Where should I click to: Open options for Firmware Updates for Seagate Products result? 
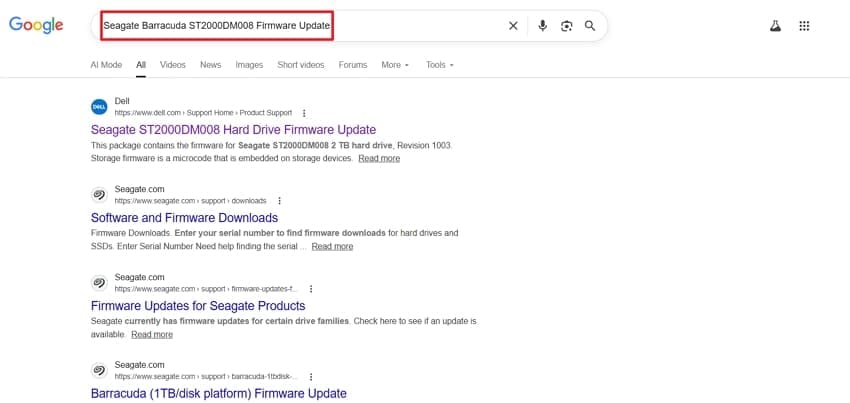[x=311, y=289]
